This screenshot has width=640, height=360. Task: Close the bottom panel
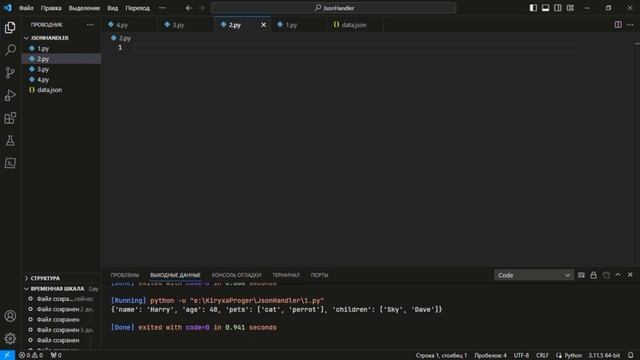pyautogui.click(x=630, y=275)
